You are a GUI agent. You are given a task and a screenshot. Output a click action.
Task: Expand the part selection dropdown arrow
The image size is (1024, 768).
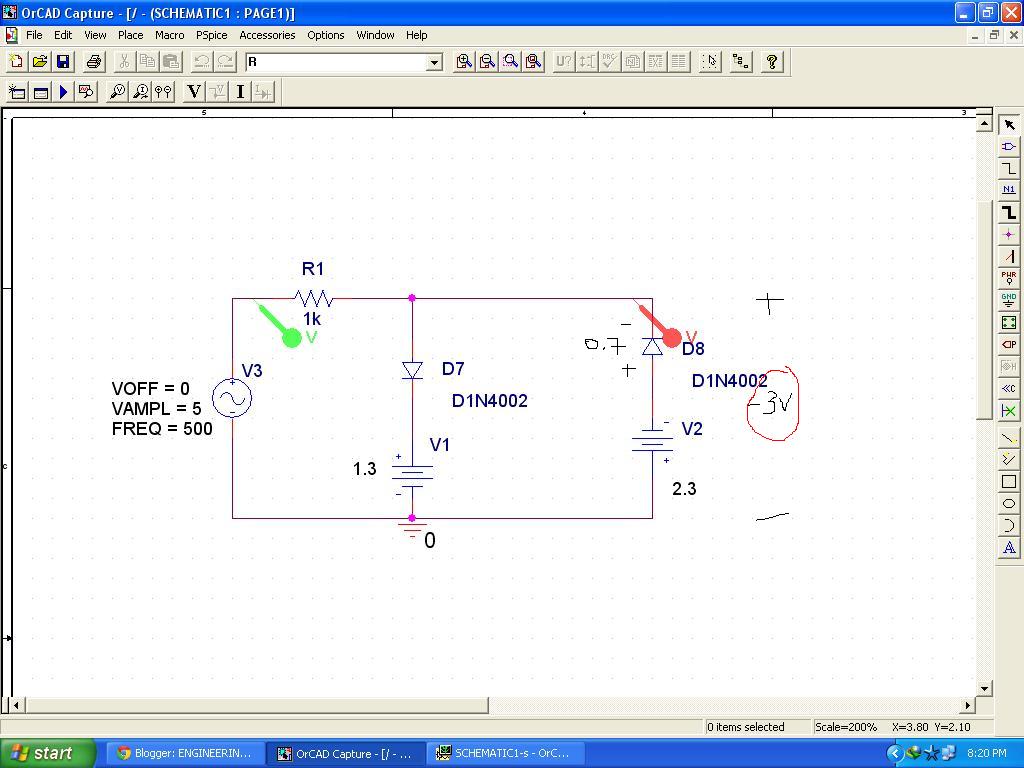(434, 63)
